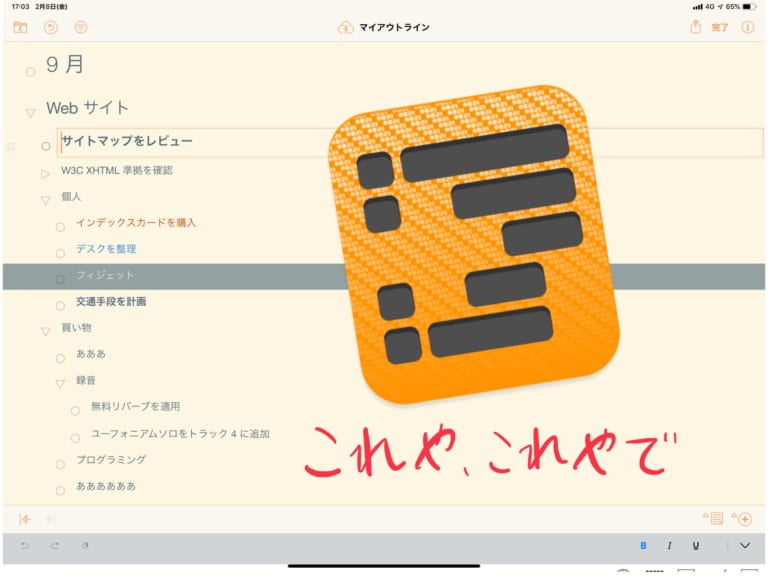The height and width of the screenshot is (576, 768).
Task: Tap the add note/row above icon
Action: pos(713,518)
